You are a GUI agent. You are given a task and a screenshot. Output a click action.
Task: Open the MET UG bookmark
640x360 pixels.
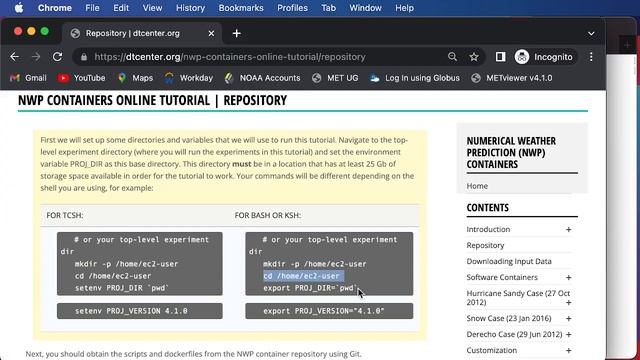tap(335, 78)
